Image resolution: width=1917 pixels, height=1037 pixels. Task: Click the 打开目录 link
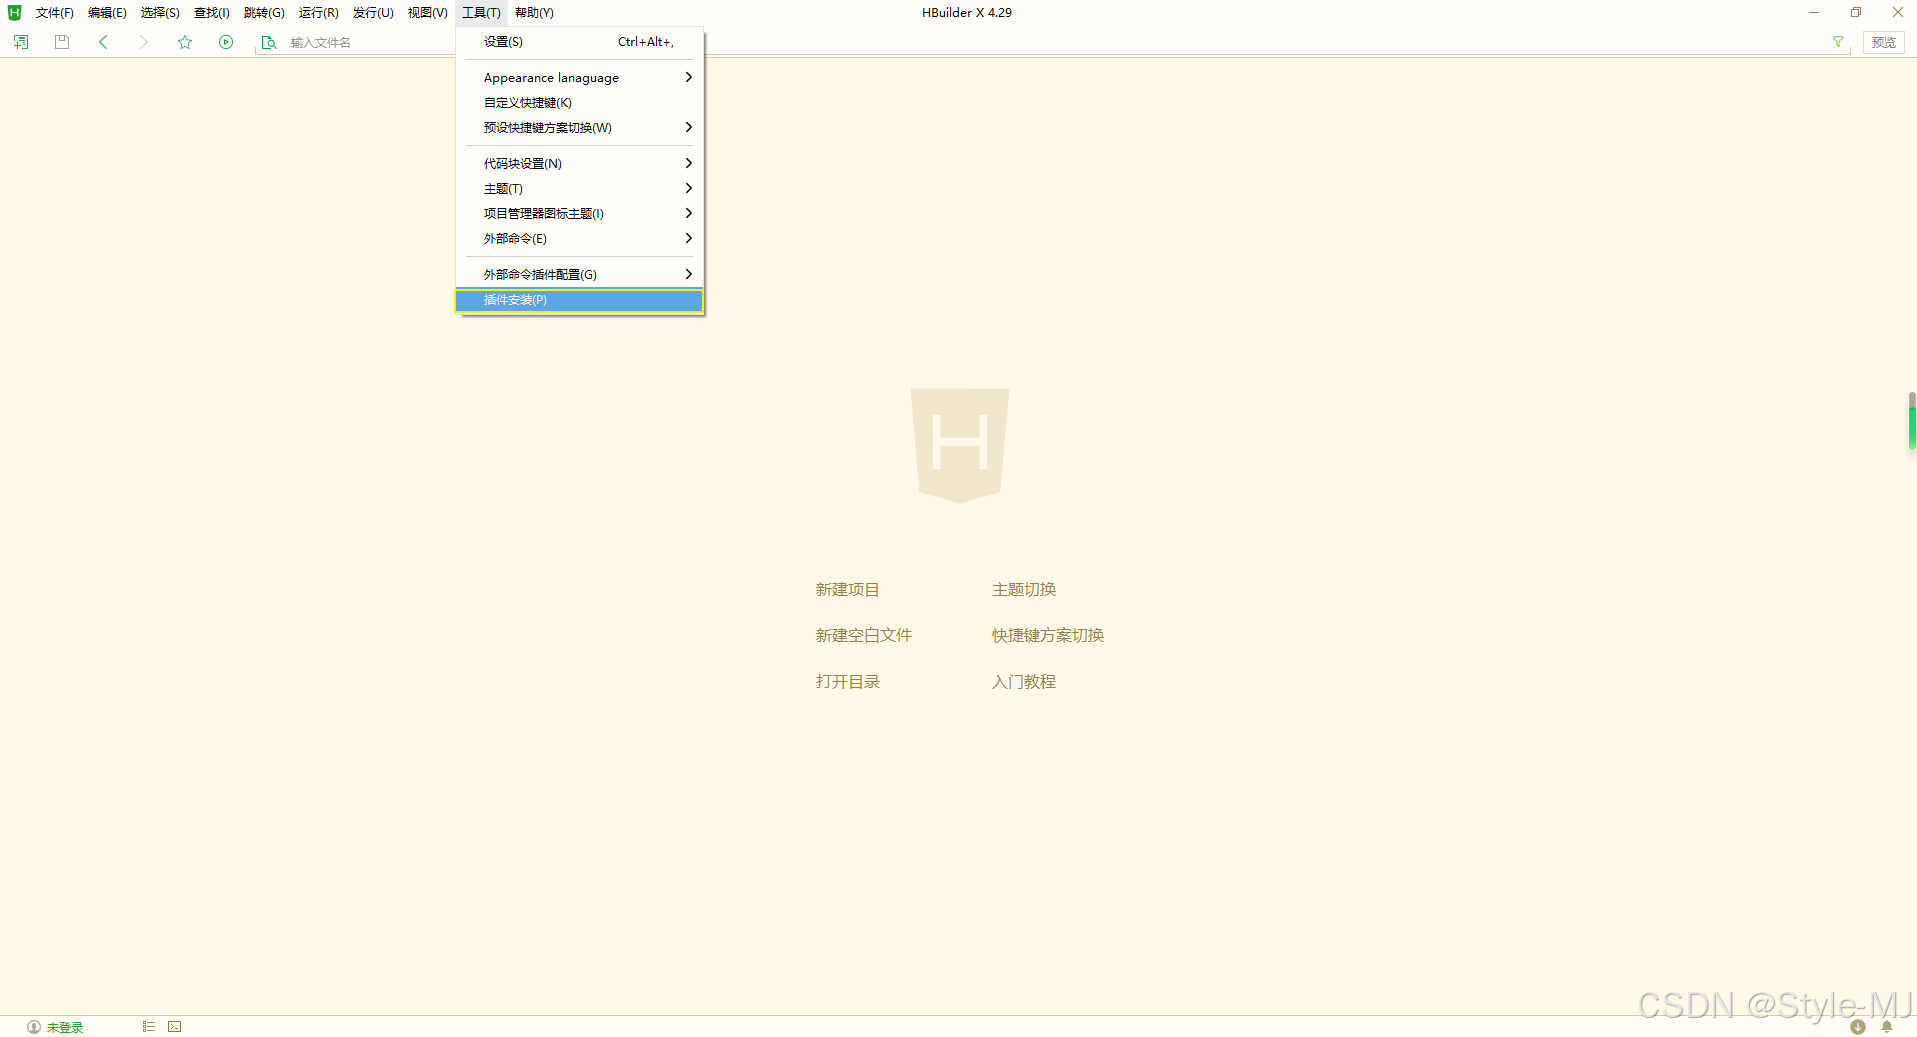(847, 682)
